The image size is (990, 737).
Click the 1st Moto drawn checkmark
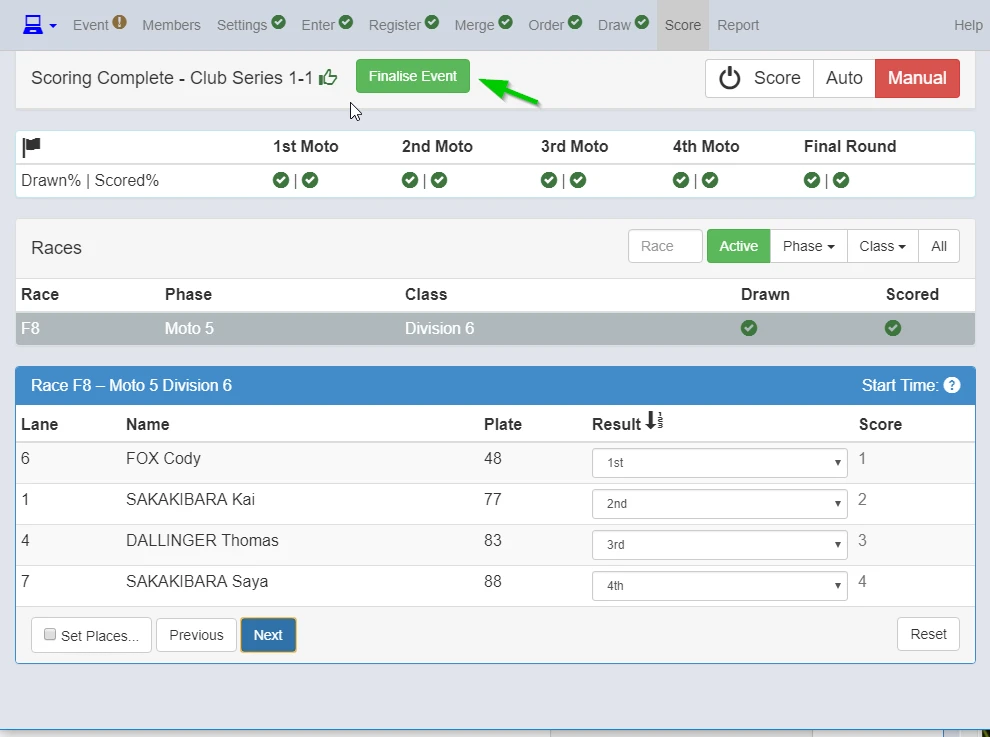point(281,181)
